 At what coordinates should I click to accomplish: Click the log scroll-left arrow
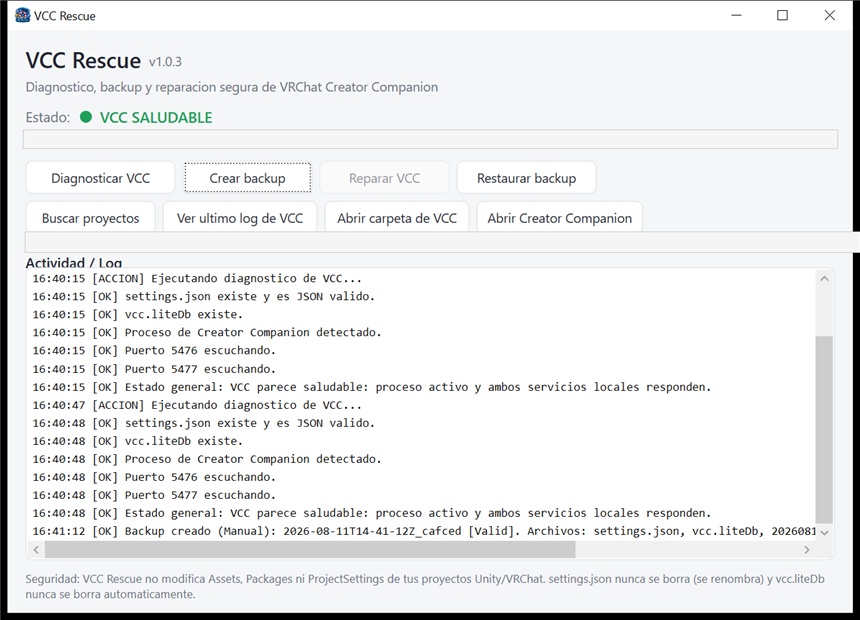36,549
